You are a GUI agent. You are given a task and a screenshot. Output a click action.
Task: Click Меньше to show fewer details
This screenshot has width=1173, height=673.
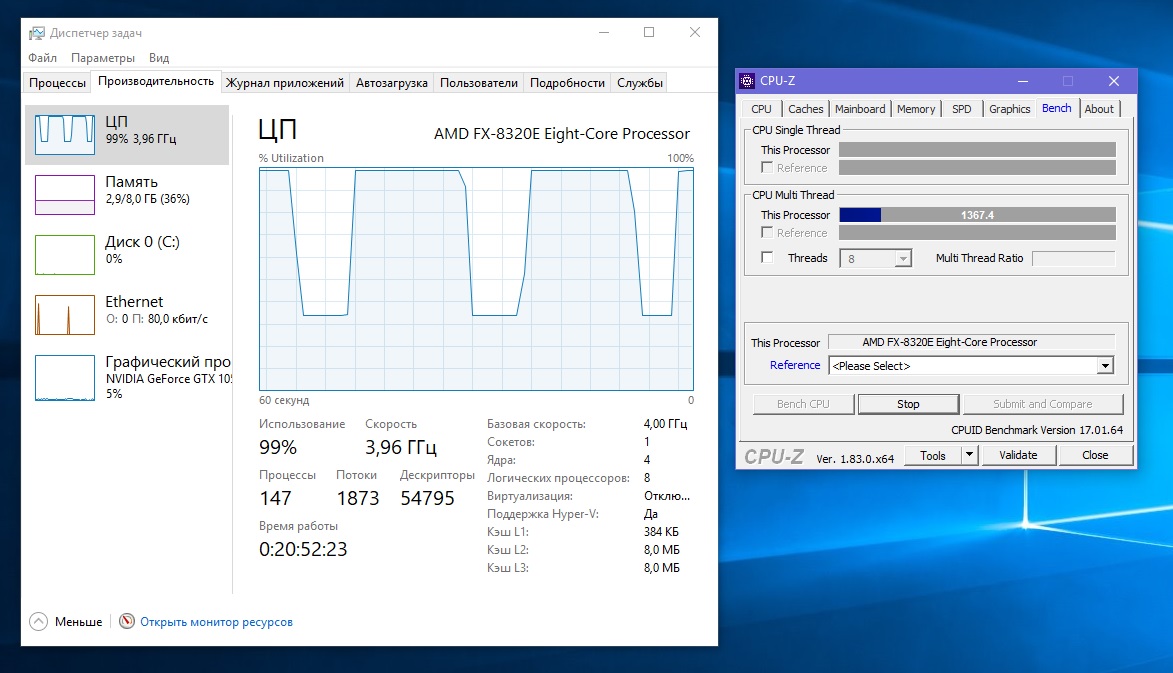pos(79,621)
